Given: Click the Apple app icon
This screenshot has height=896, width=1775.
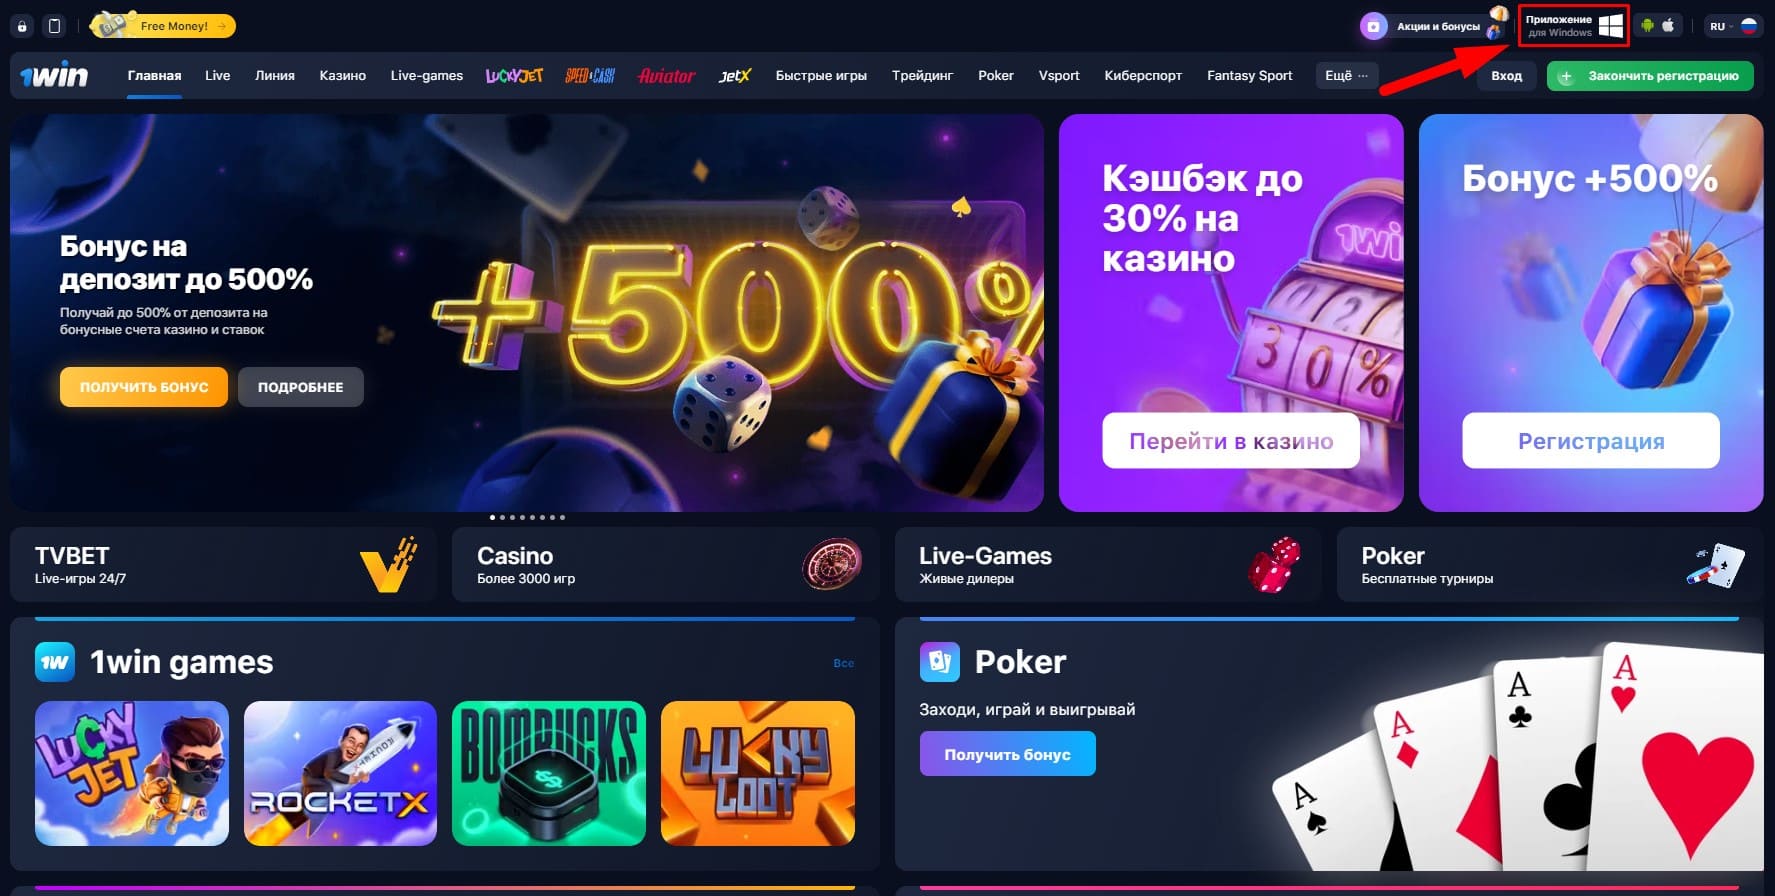Looking at the screenshot, I should tap(1668, 26).
